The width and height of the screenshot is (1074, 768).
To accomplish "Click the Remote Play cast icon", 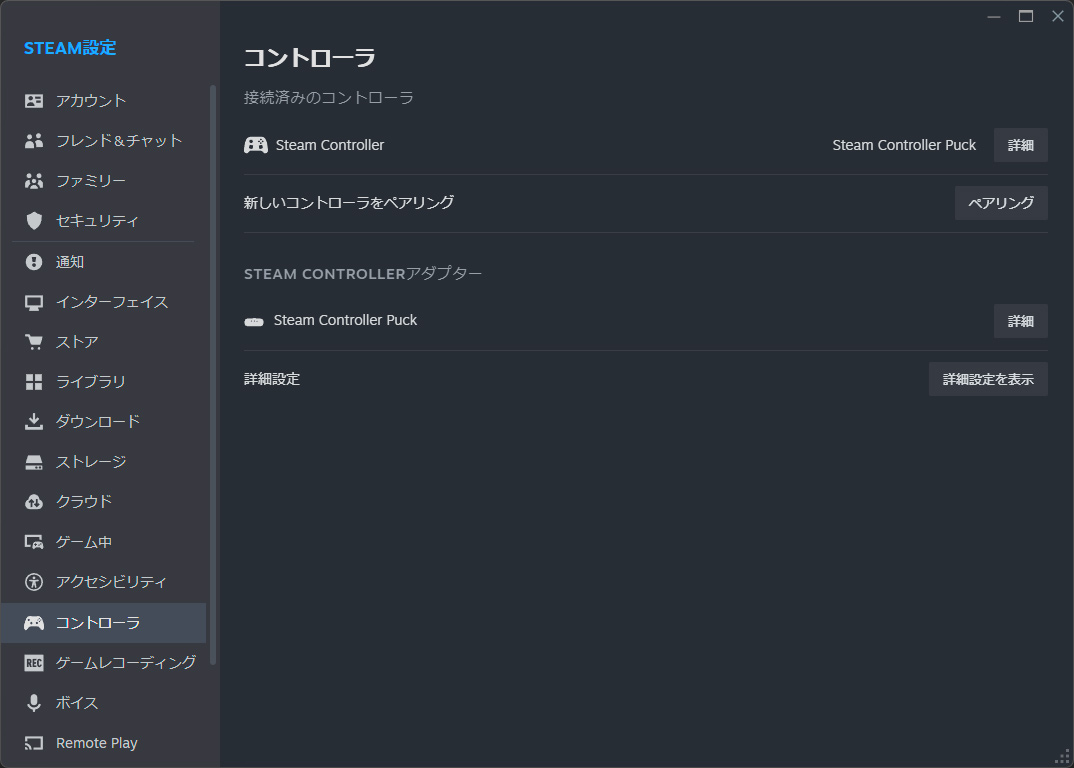I will pyautogui.click(x=34, y=743).
